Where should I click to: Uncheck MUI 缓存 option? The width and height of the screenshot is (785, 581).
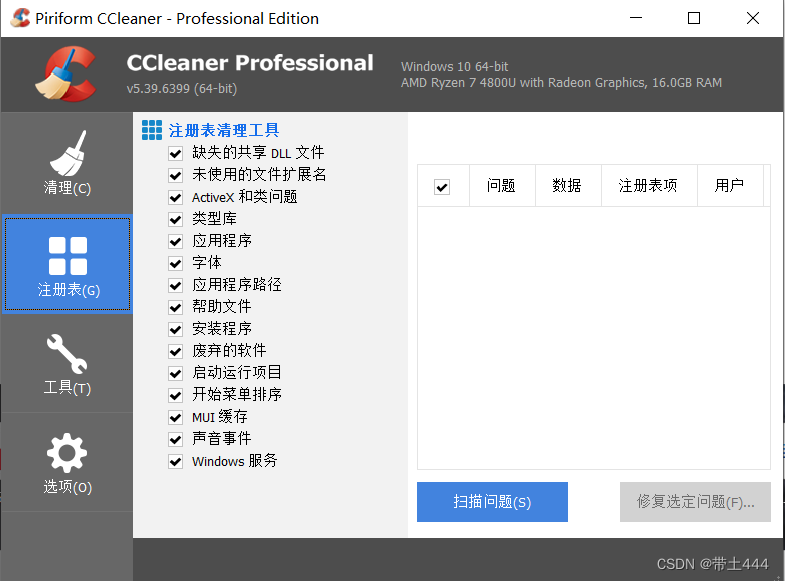coord(175,417)
